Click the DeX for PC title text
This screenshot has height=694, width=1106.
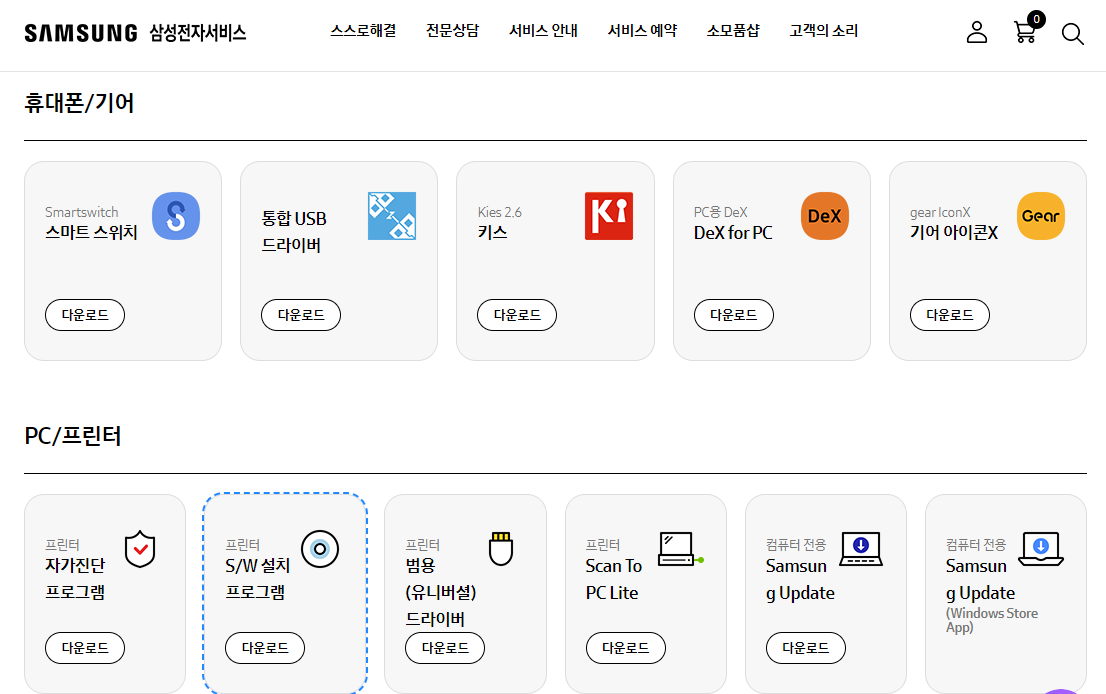pyautogui.click(x=733, y=233)
